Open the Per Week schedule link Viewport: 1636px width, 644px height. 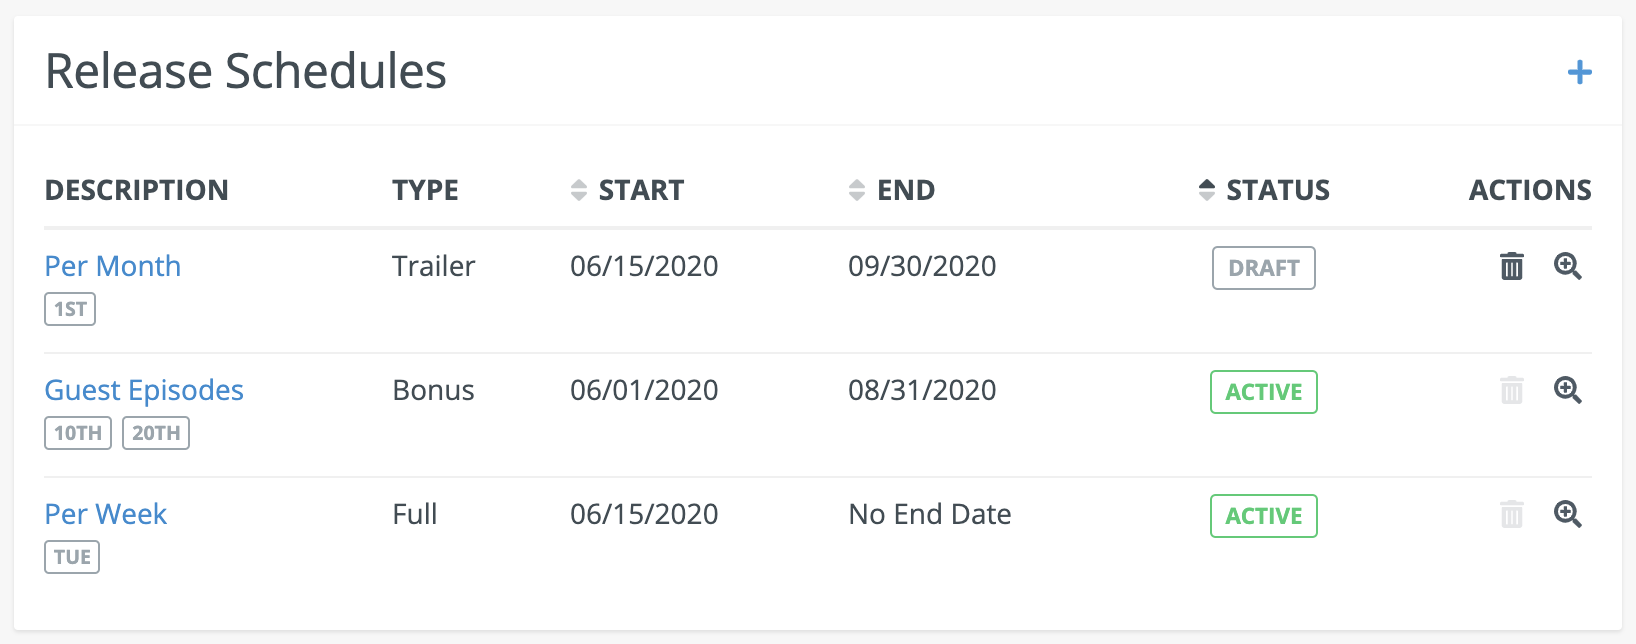(x=106, y=514)
